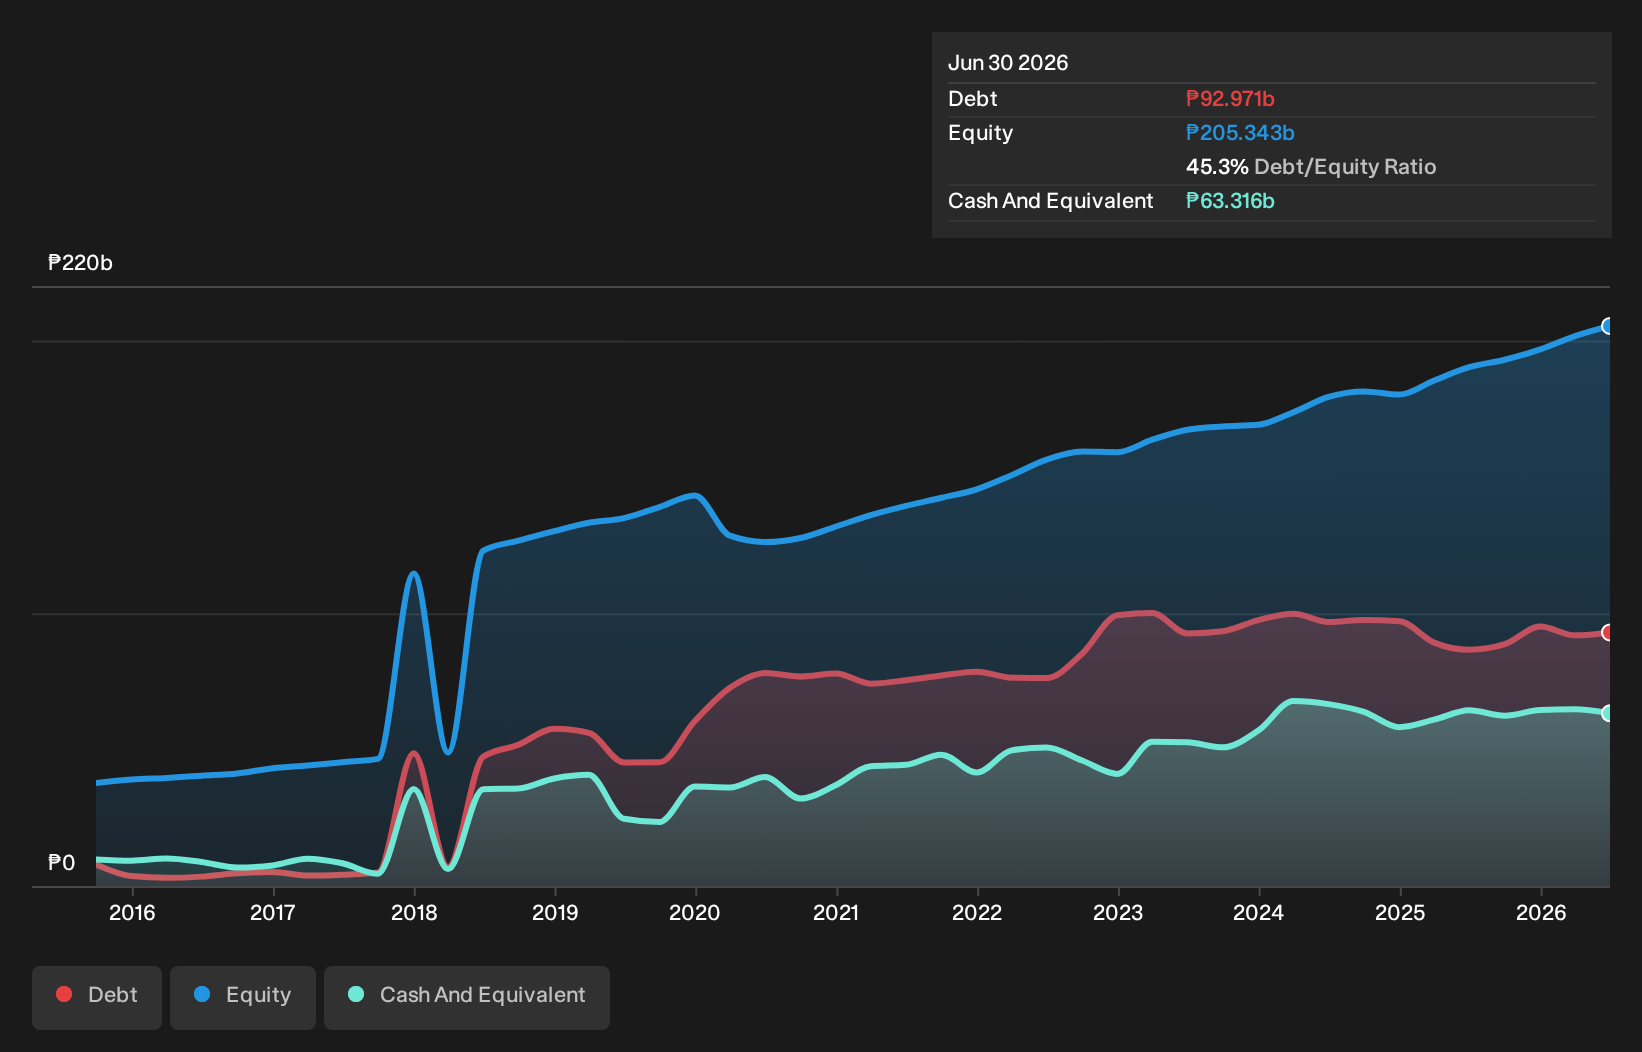1642x1052 pixels.
Task: Click the 2019 x-axis label
Action: (555, 912)
